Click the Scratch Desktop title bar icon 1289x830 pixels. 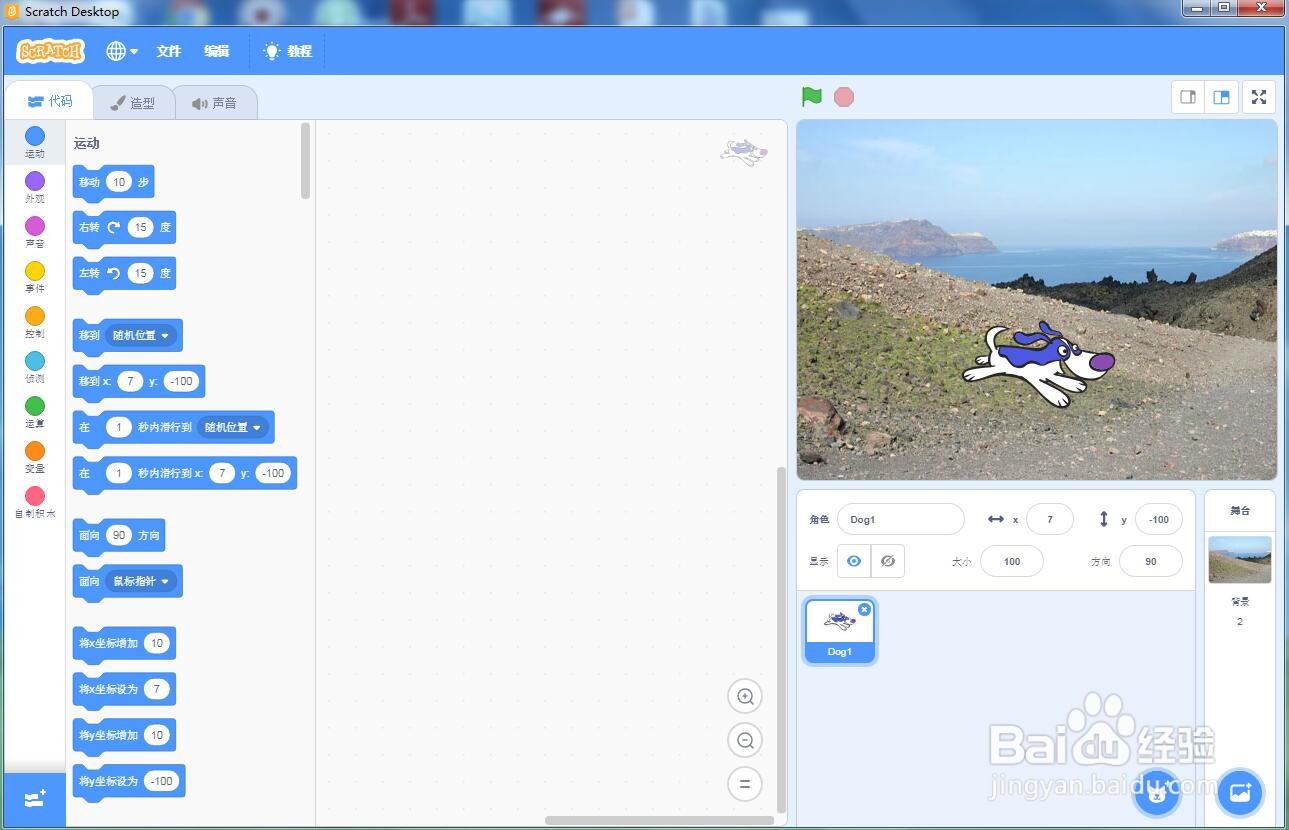point(13,12)
